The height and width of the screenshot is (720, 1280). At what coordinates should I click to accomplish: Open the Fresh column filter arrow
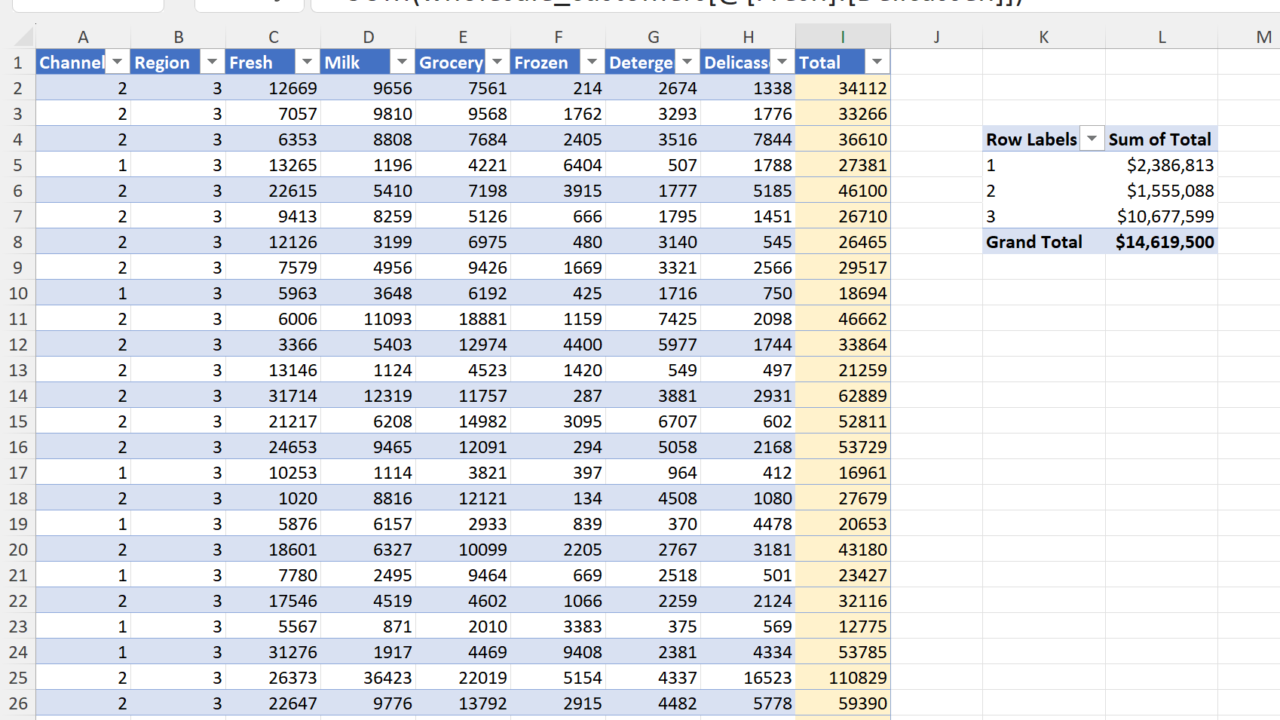tap(307, 62)
